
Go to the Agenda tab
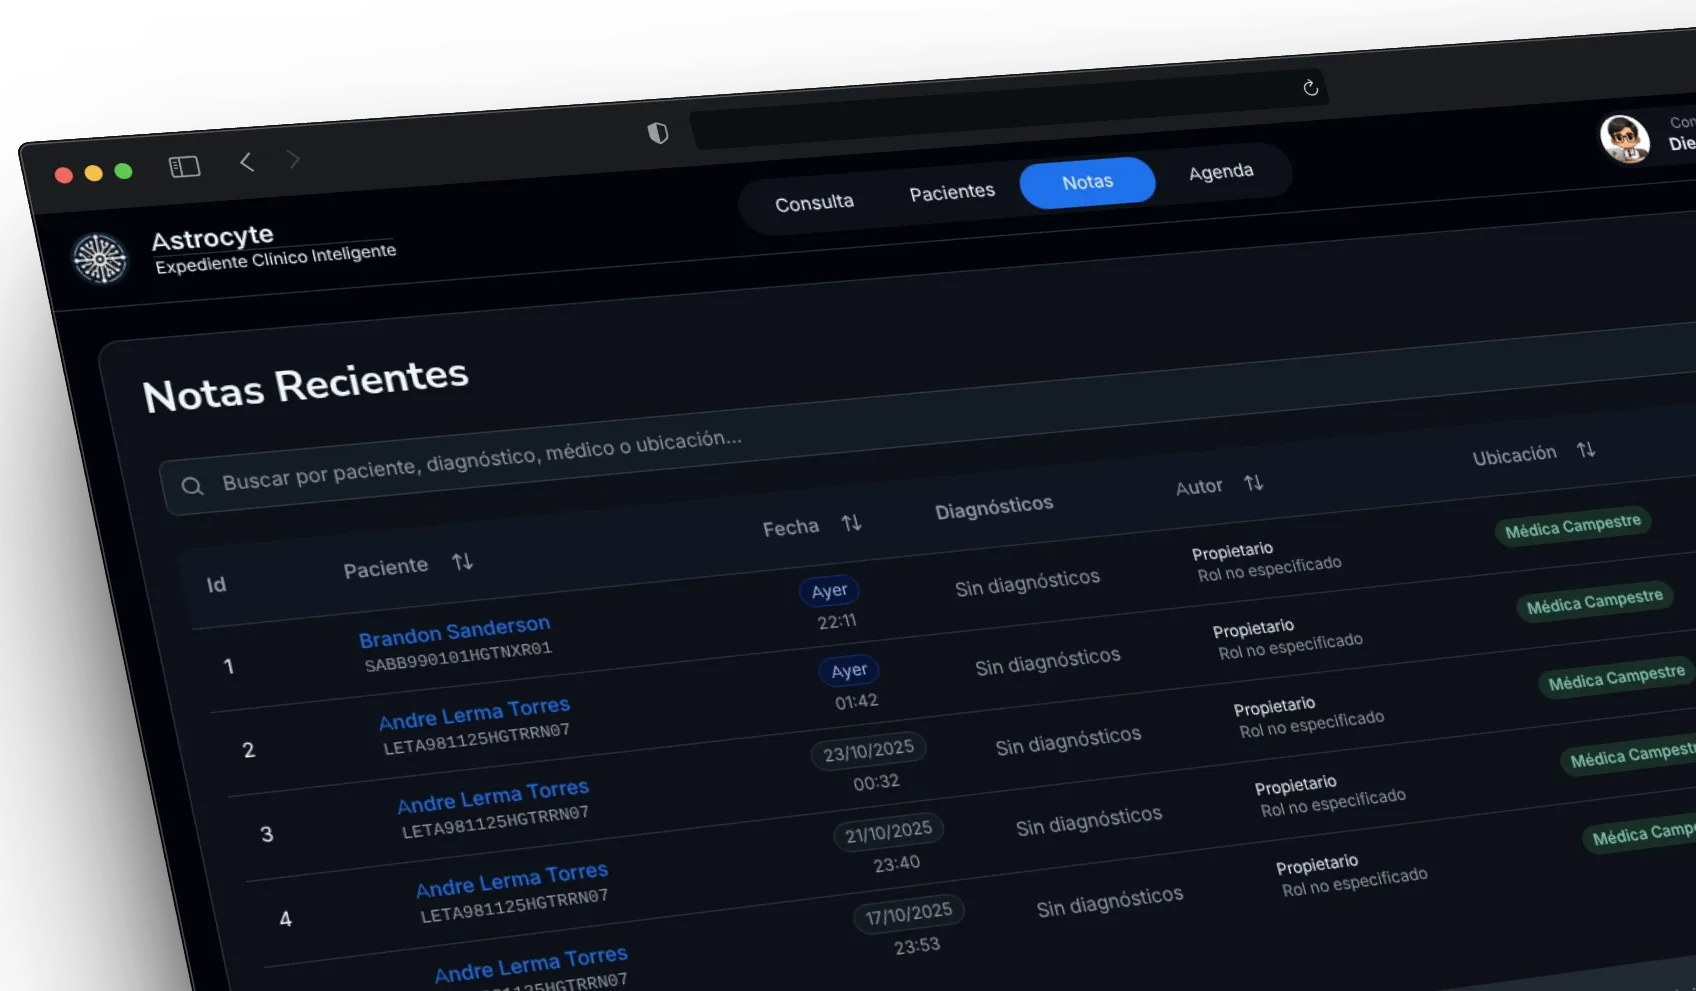click(x=1220, y=172)
